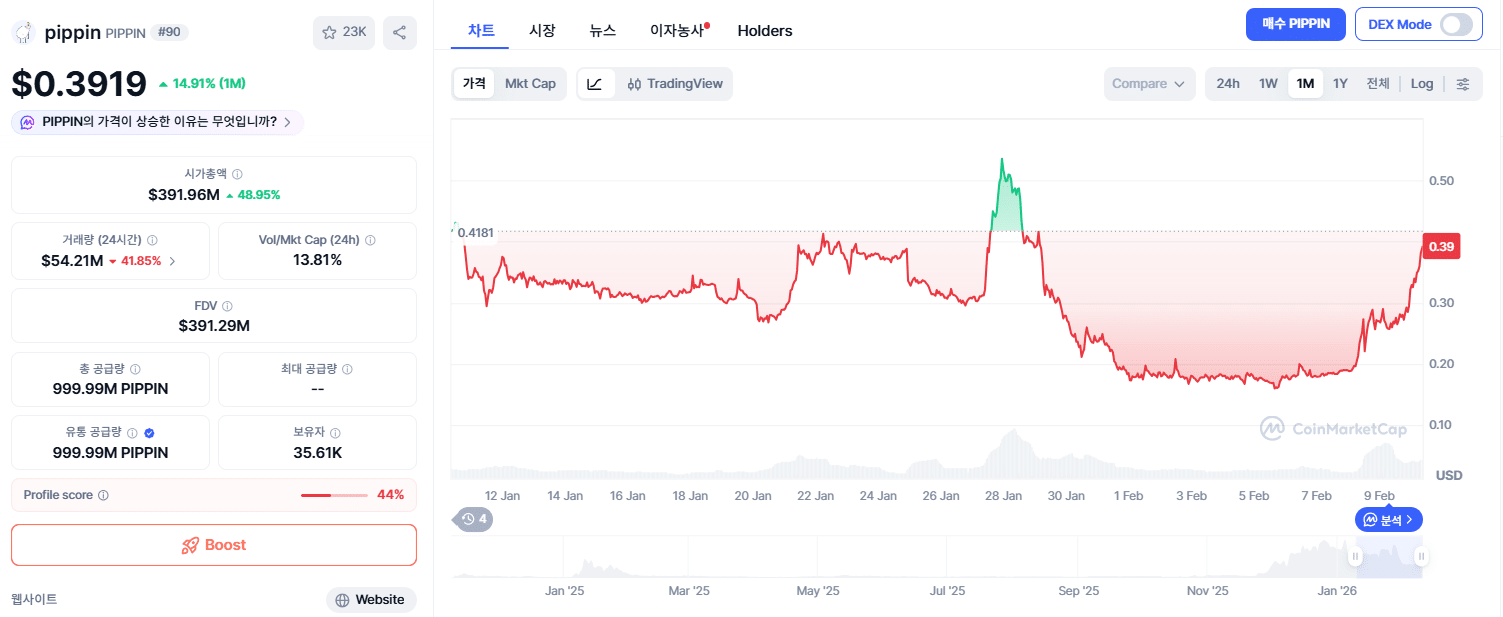1503x617 pixels.
Task: Open the Website link
Action: [371, 600]
